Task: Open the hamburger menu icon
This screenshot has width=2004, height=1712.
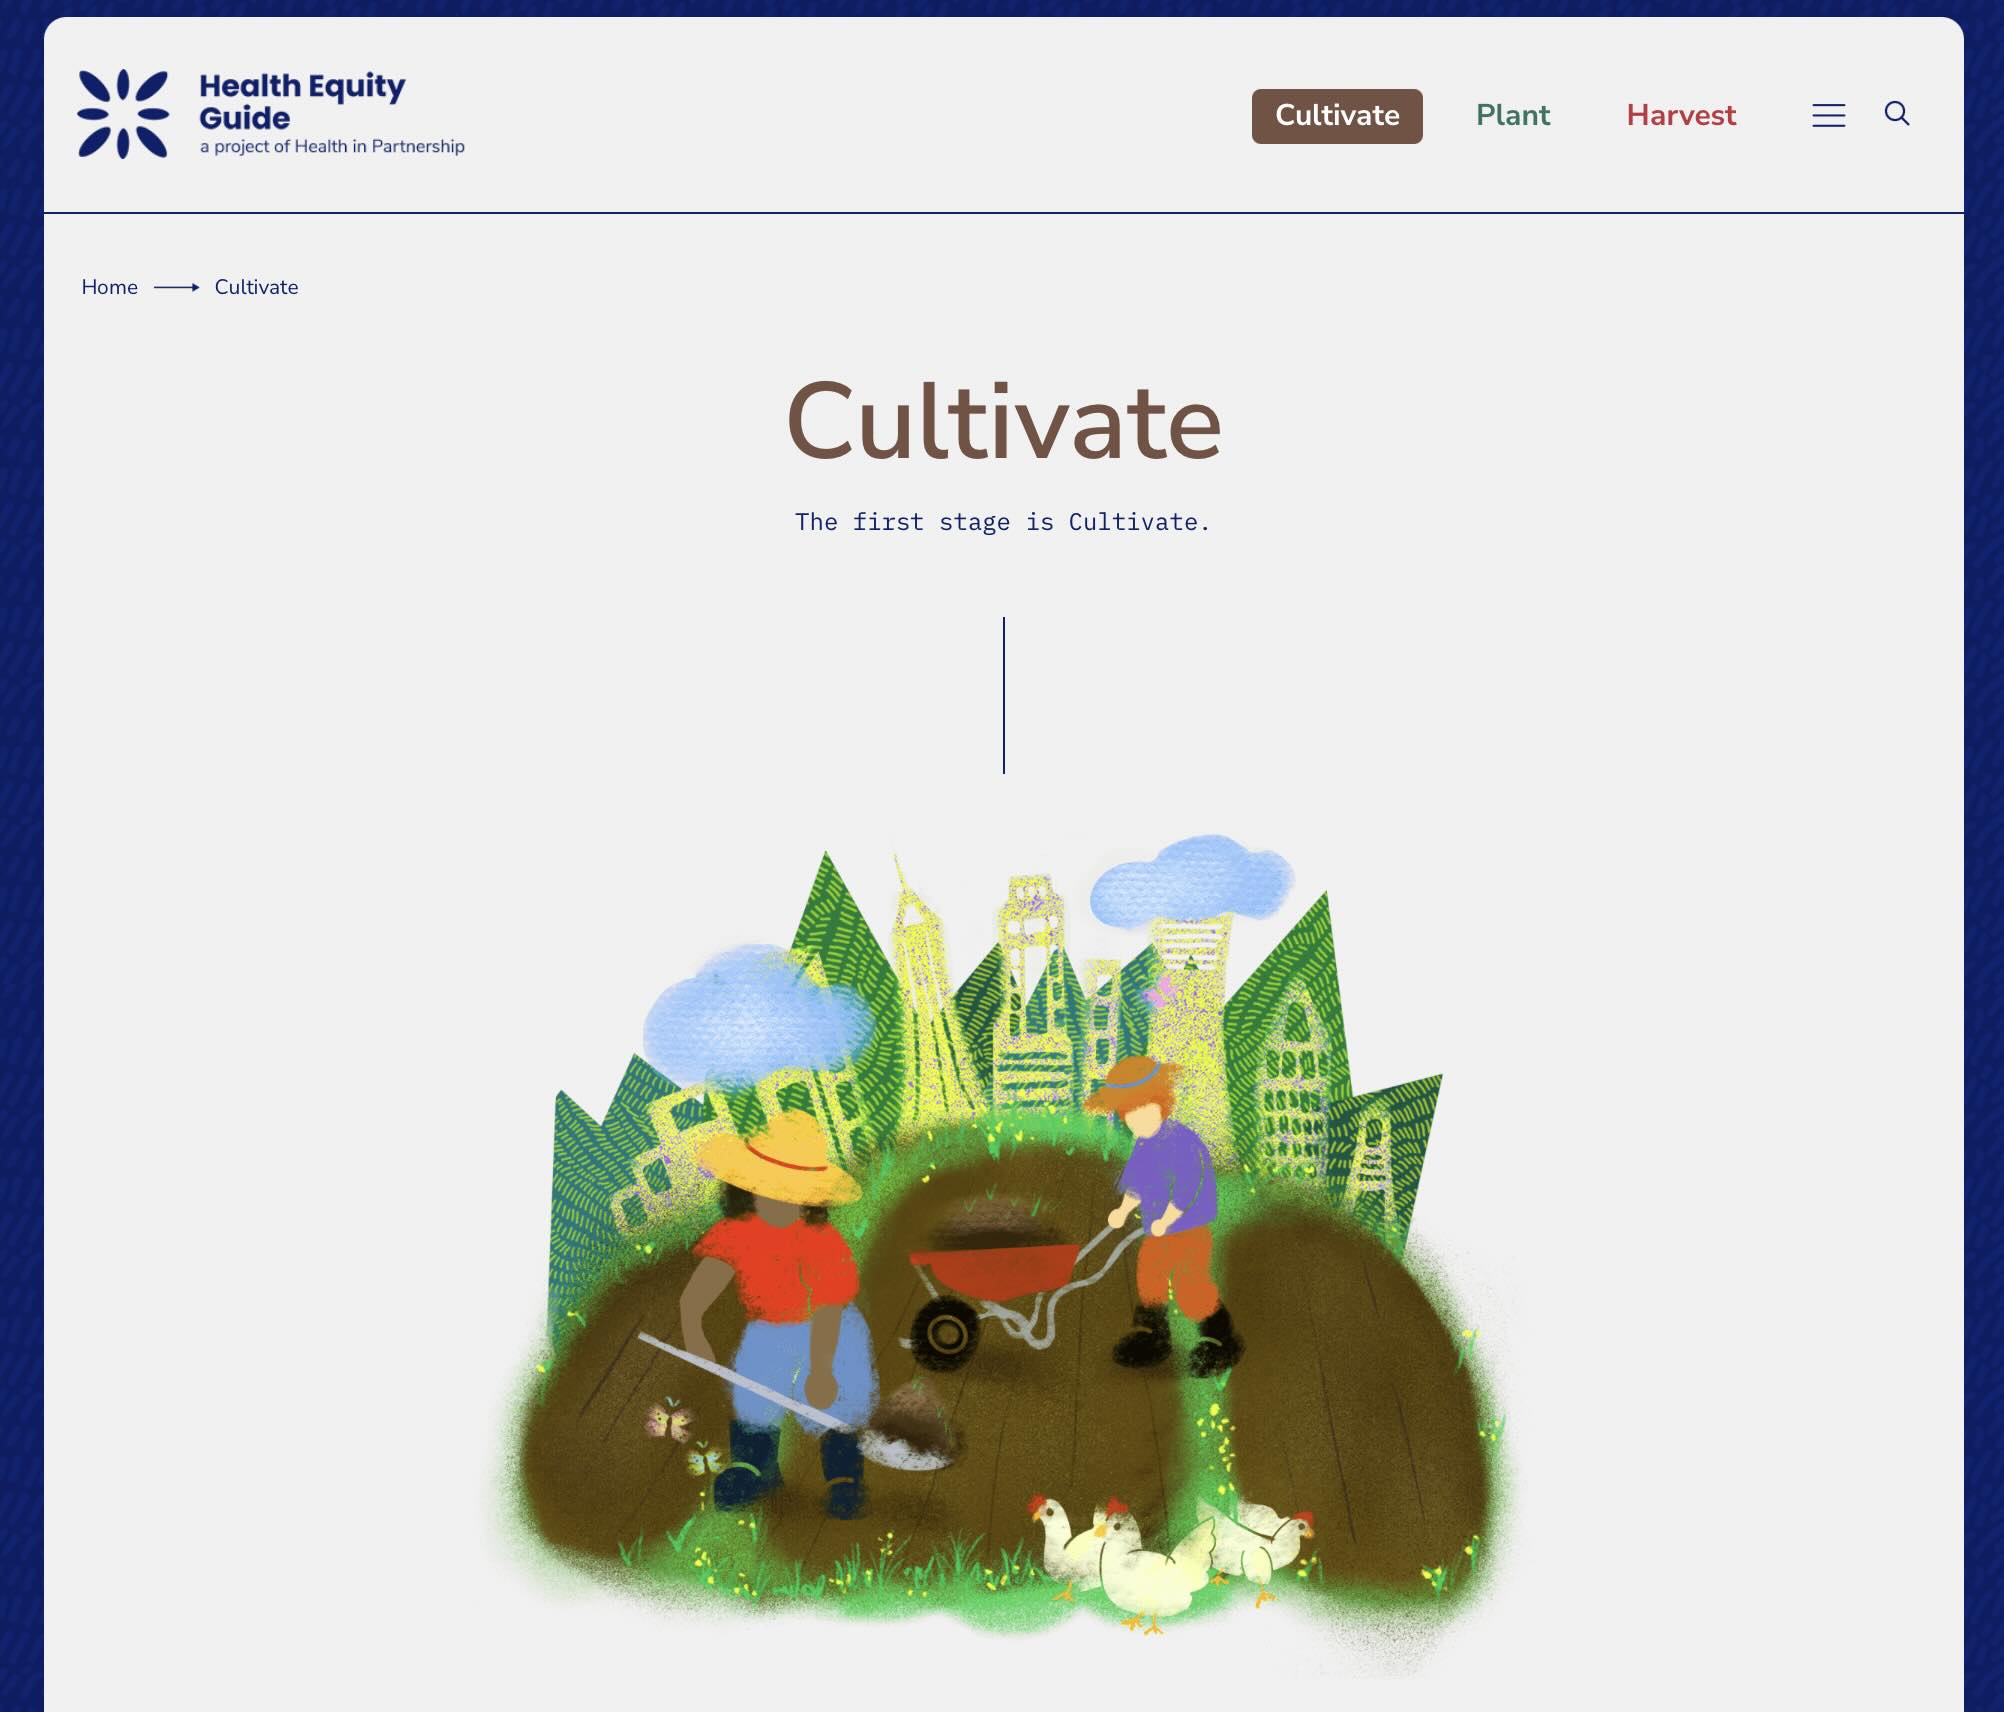Action: tap(1828, 115)
